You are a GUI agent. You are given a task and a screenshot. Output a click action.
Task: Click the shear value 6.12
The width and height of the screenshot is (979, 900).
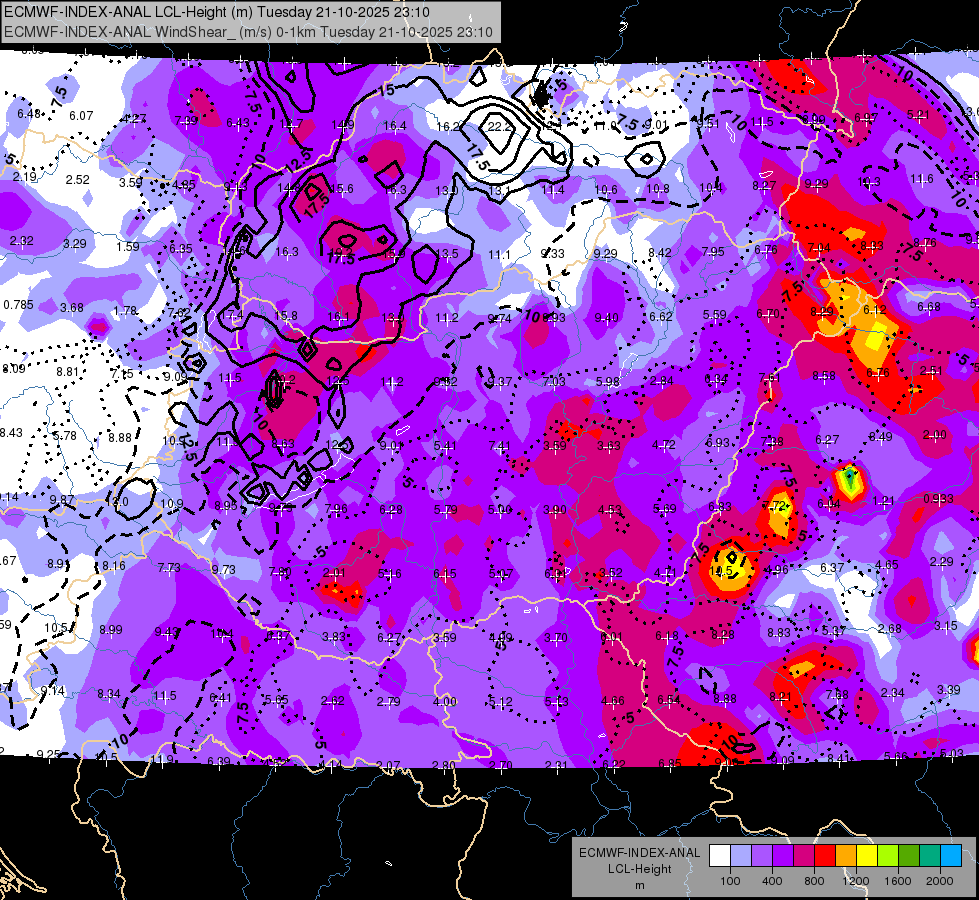[875, 310]
